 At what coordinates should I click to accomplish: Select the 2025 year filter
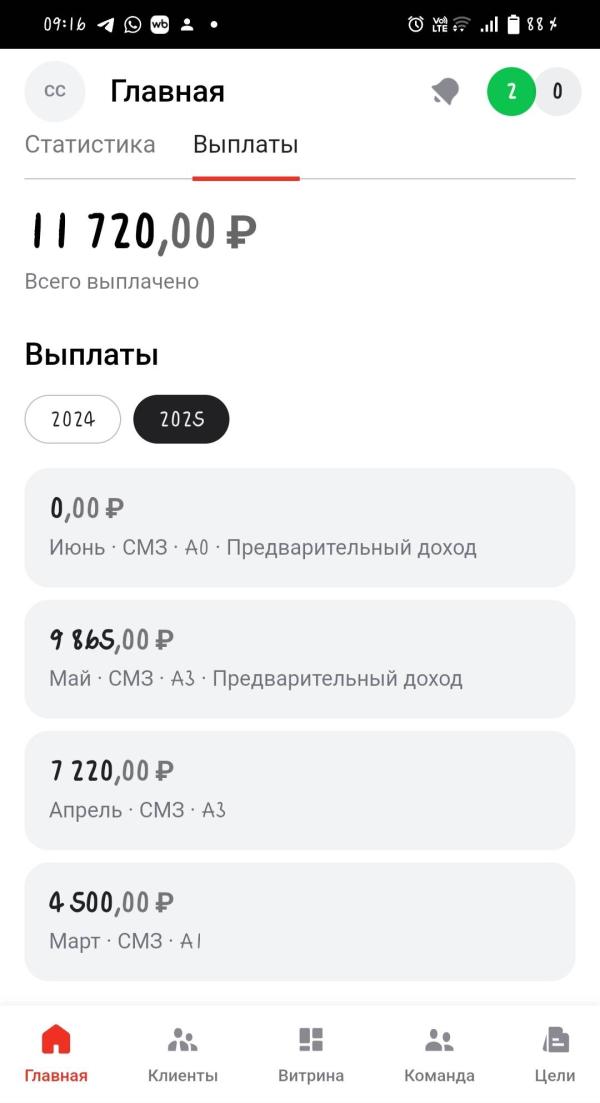click(x=181, y=419)
